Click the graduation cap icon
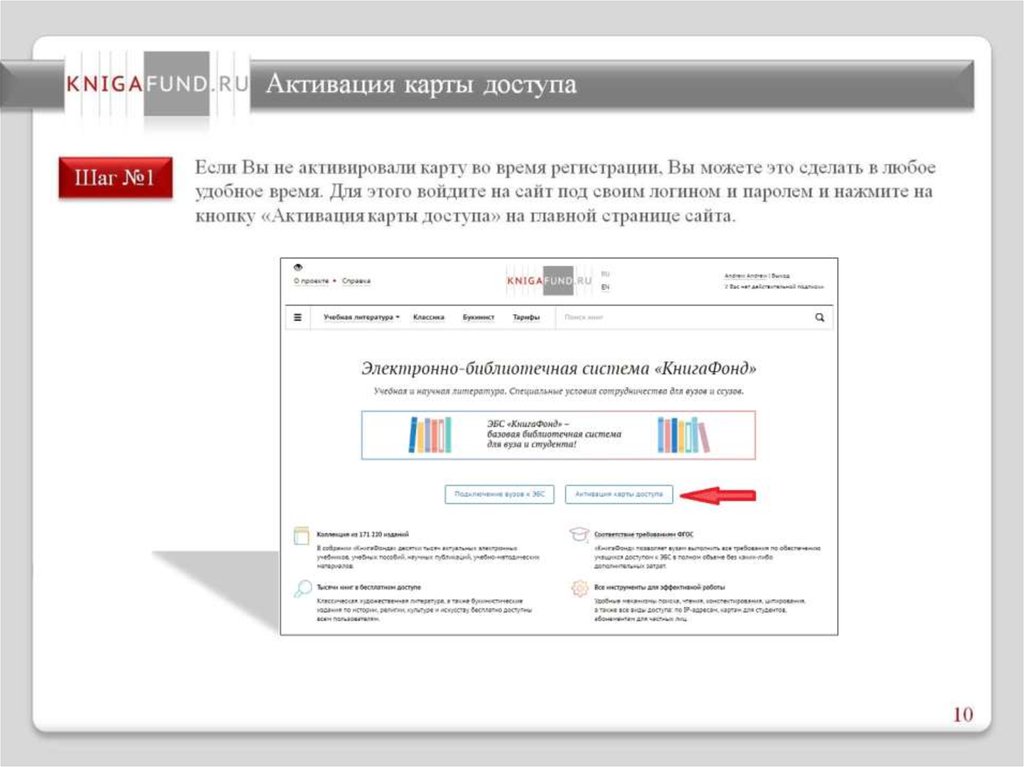This screenshot has width=1024, height=767. 579,534
